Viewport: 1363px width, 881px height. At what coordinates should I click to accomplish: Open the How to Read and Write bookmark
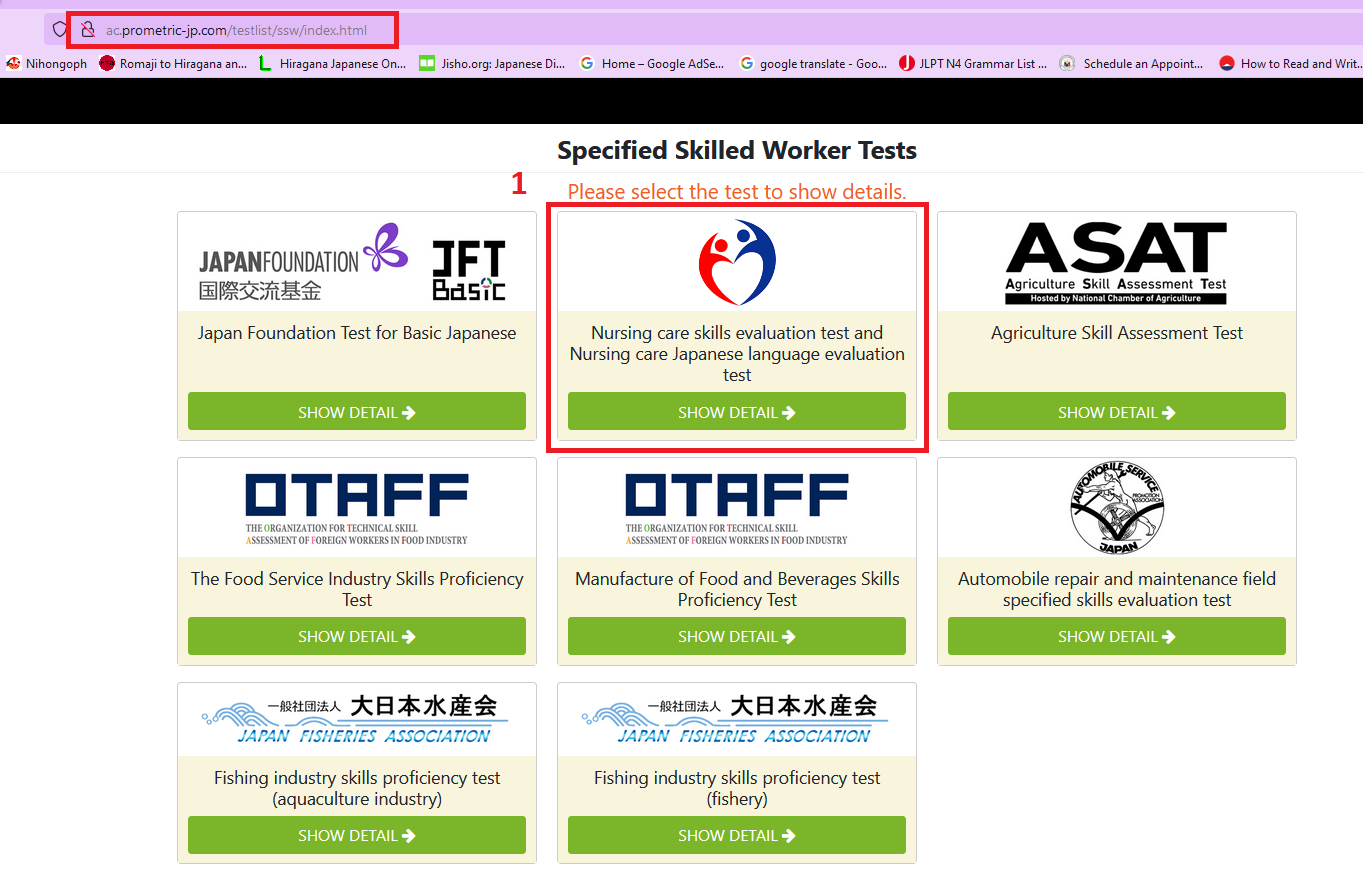(1290, 63)
